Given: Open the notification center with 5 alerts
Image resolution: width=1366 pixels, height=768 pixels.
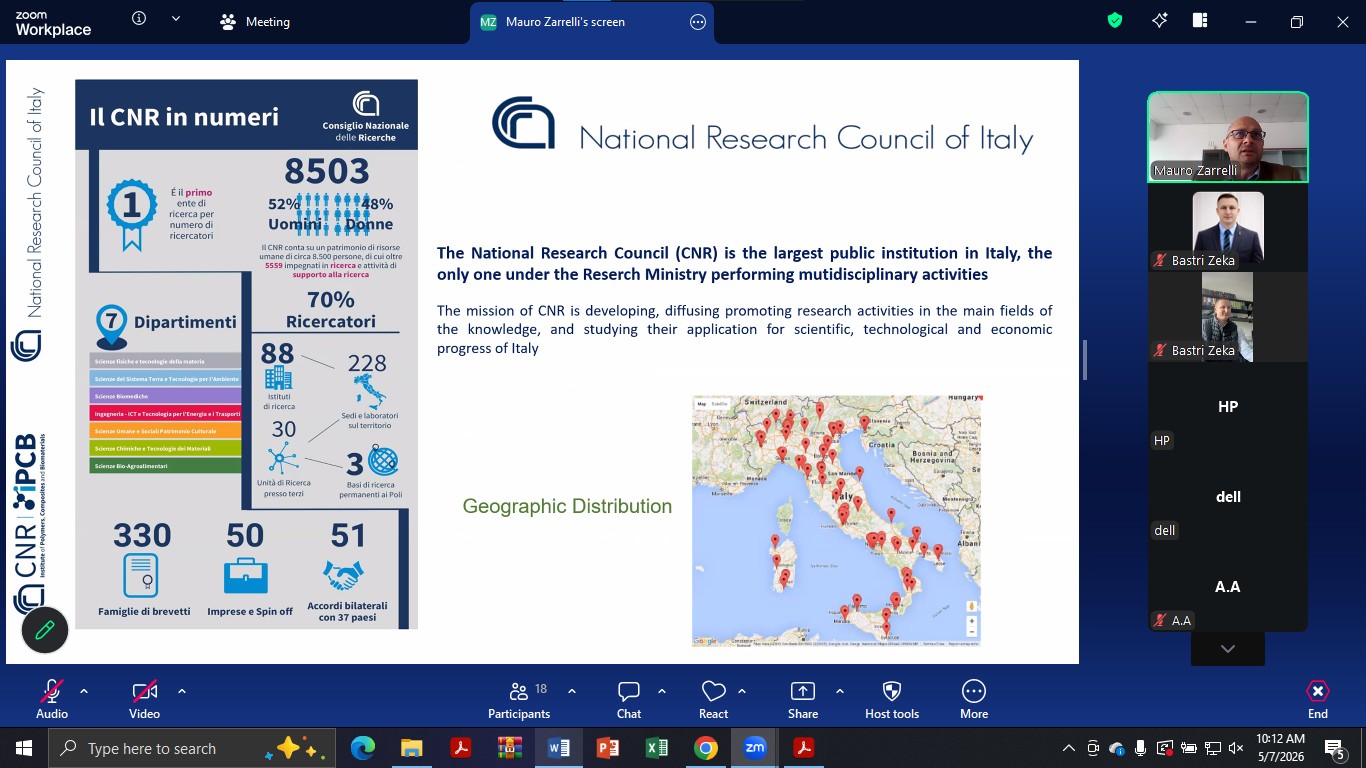Looking at the screenshot, I should point(1336,748).
